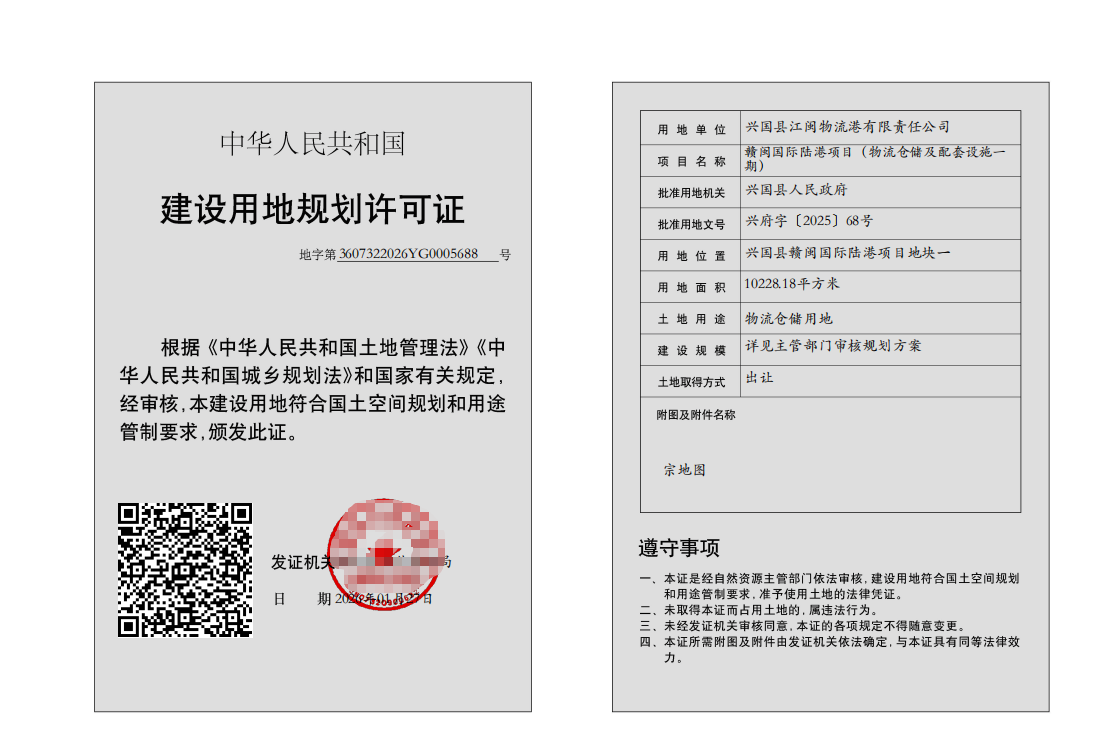Click the 遵守事项 section heading
The height and width of the screenshot is (746, 1114).
click(x=679, y=548)
